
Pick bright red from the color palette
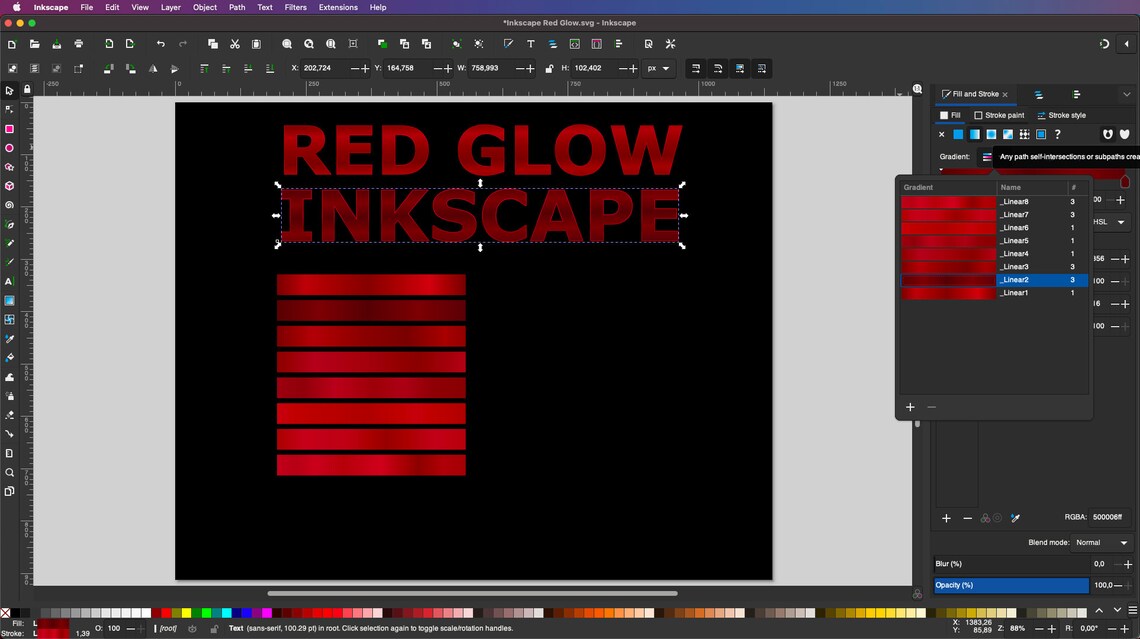pos(166,612)
